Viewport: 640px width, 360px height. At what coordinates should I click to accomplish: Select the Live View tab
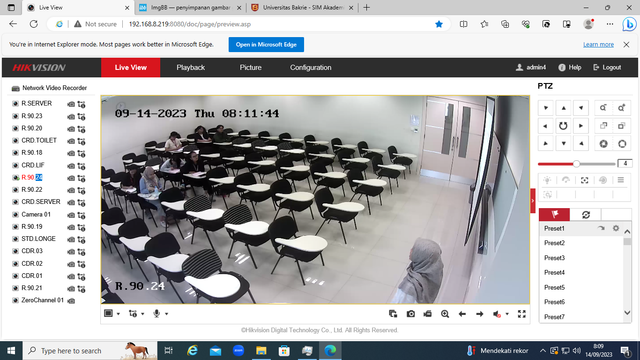[131, 68]
